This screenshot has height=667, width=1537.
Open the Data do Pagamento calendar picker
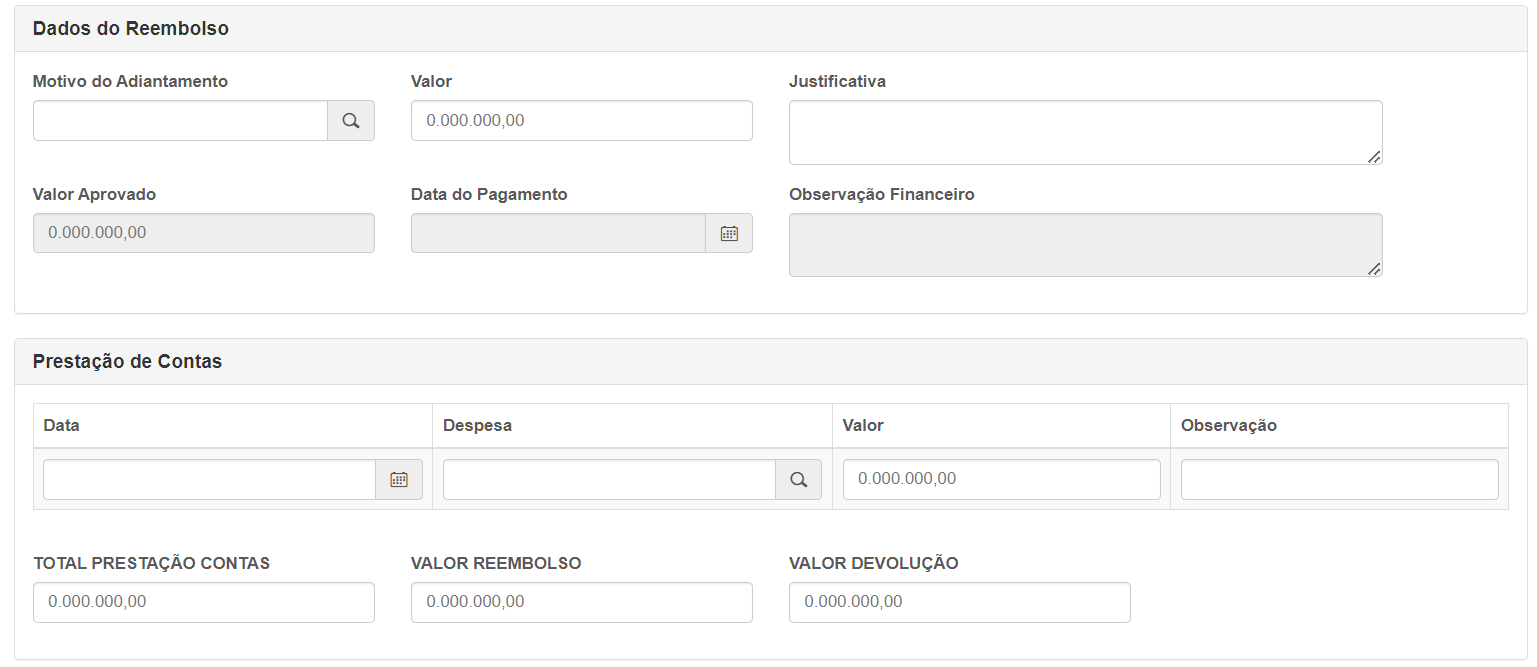tap(729, 233)
